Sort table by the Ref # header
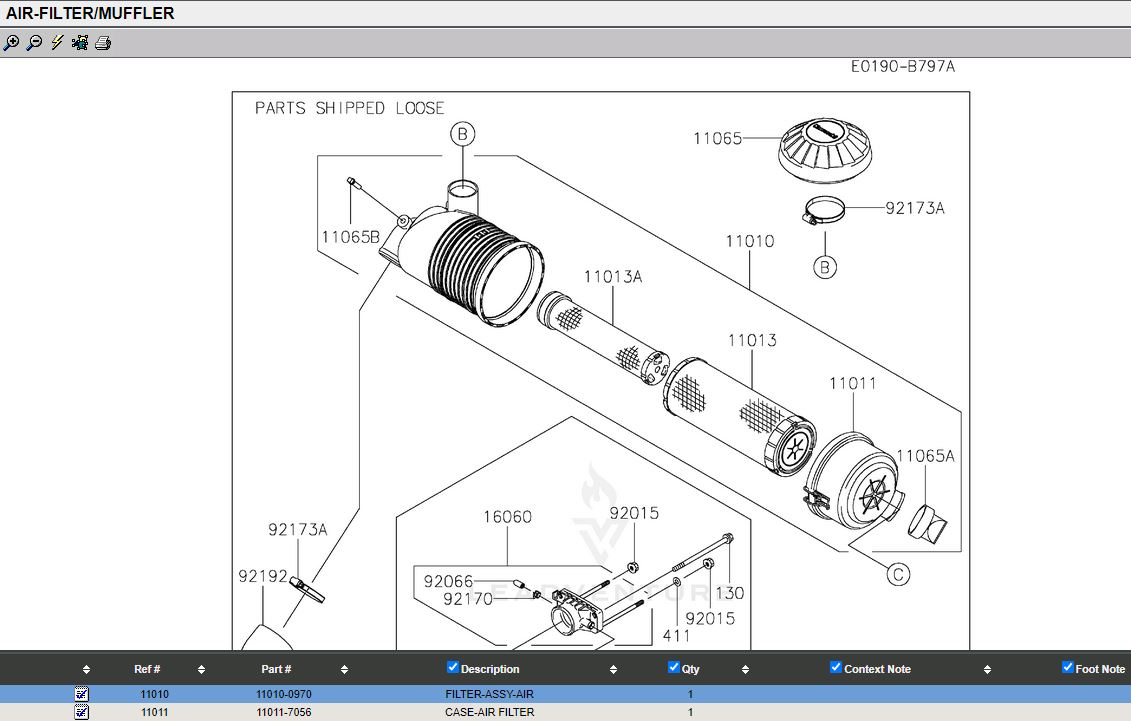The image size is (1131, 722). tap(147, 670)
